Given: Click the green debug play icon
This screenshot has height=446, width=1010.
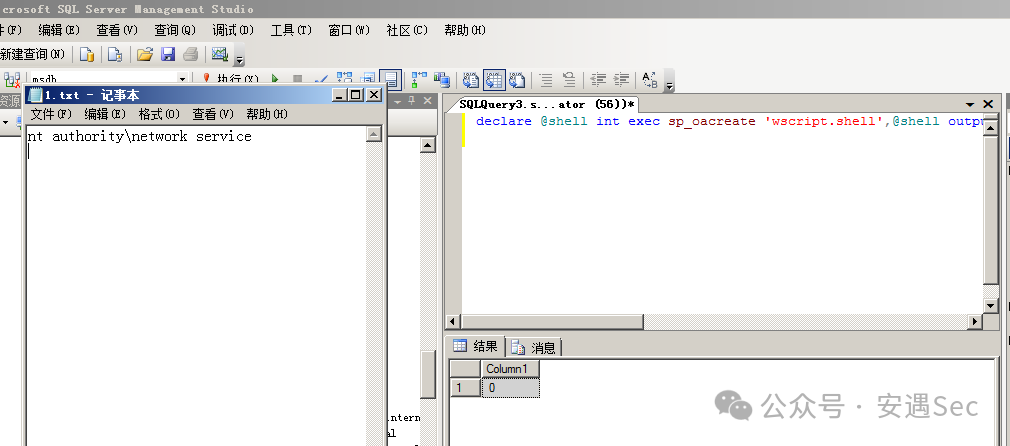Looking at the screenshot, I should [x=275, y=79].
